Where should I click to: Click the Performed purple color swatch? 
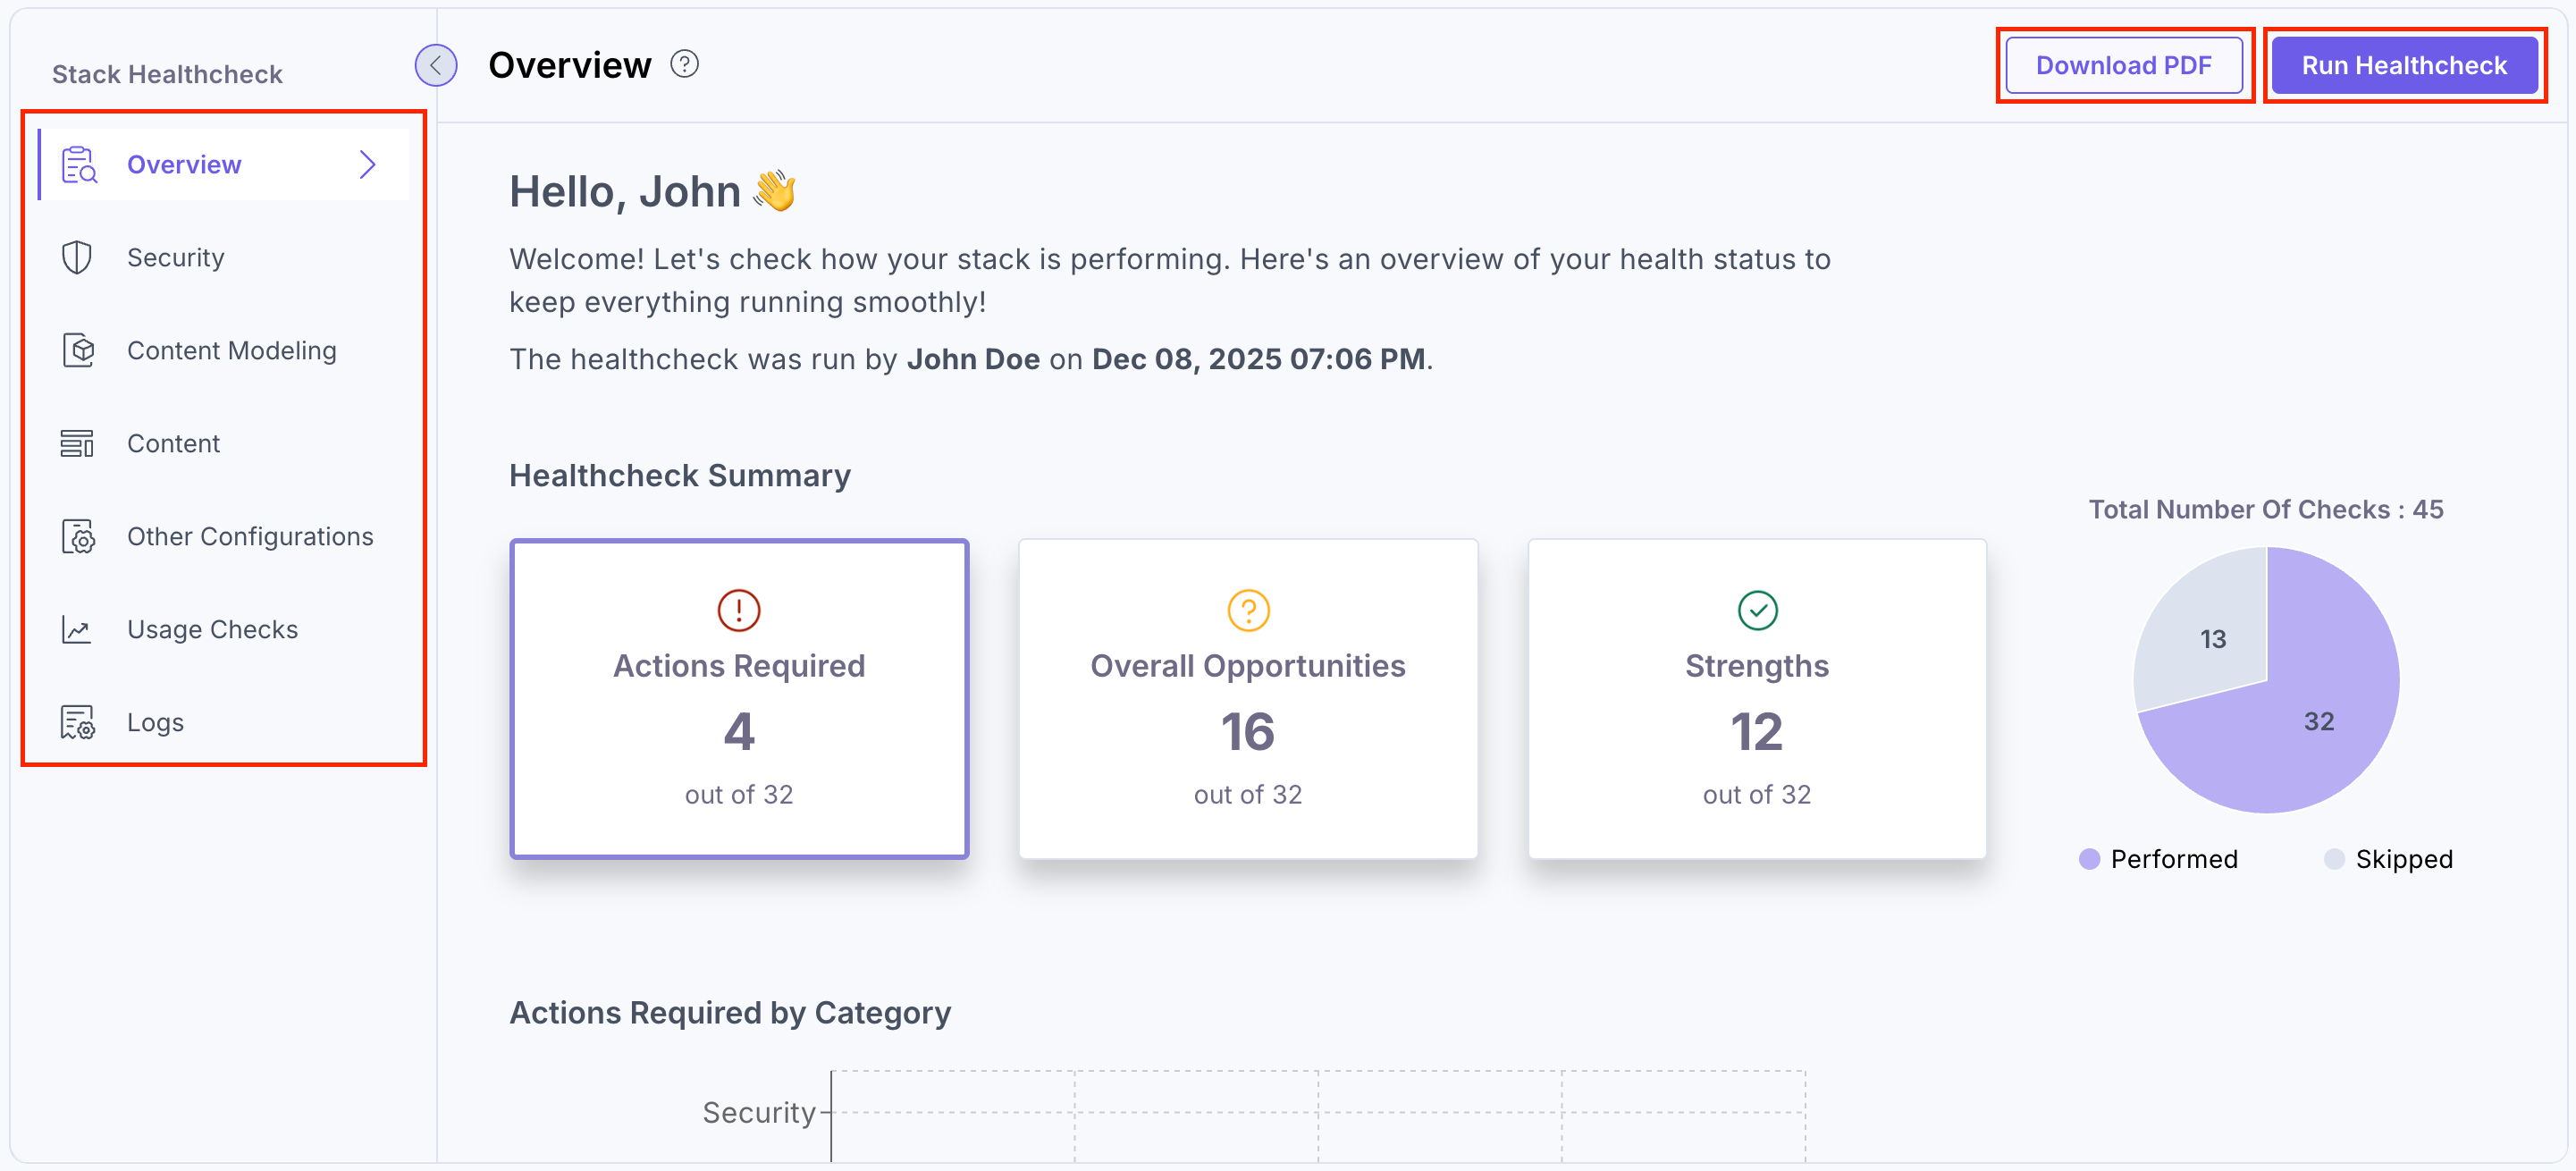click(2089, 858)
